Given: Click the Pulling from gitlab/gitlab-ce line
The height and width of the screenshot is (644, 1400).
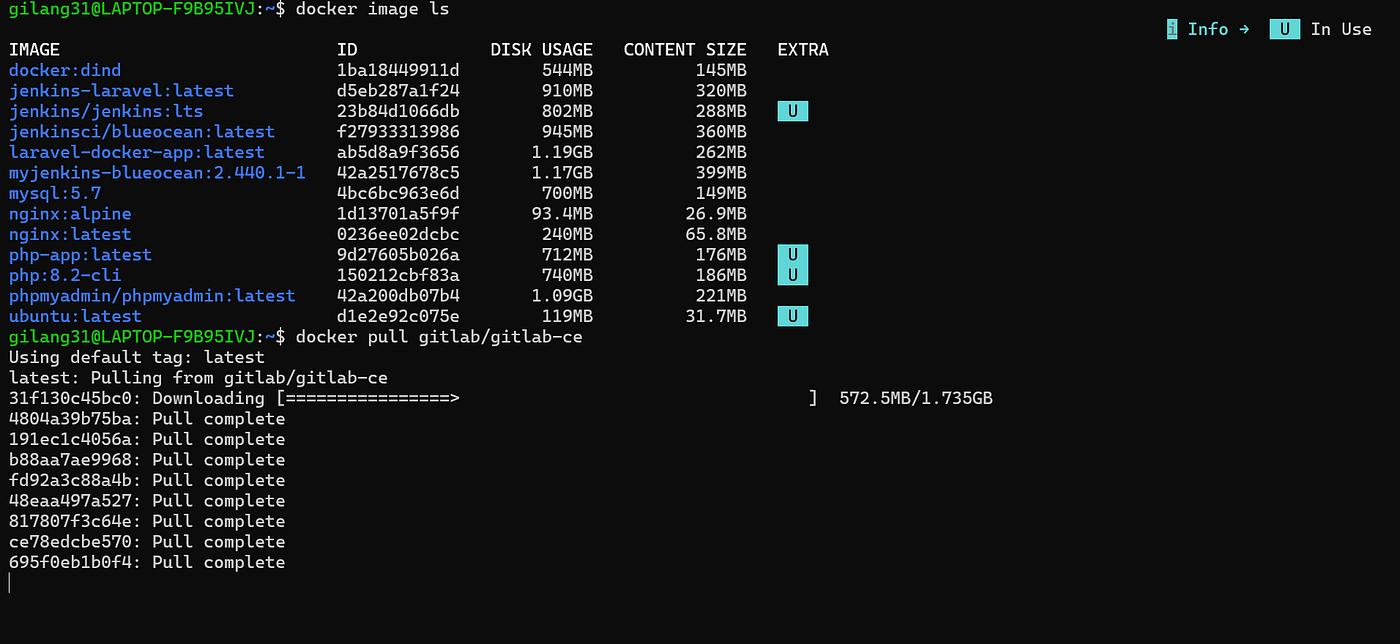Looking at the screenshot, I should [198, 378].
